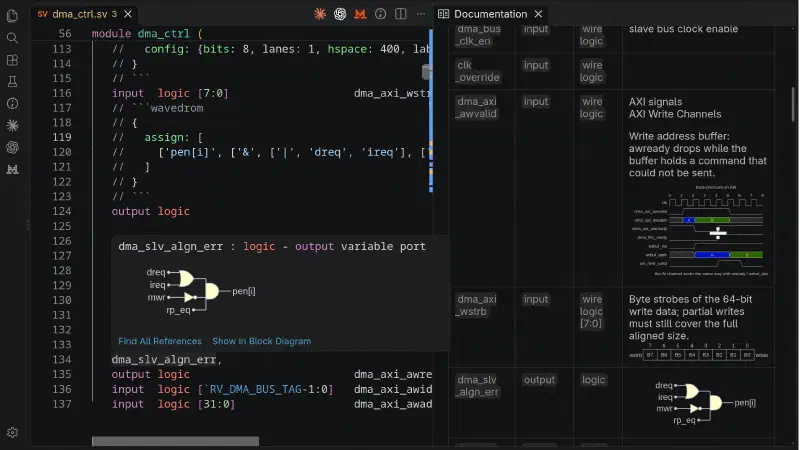
Task: Close the dma_ctrl.sv tab
Action: click(x=128, y=14)
